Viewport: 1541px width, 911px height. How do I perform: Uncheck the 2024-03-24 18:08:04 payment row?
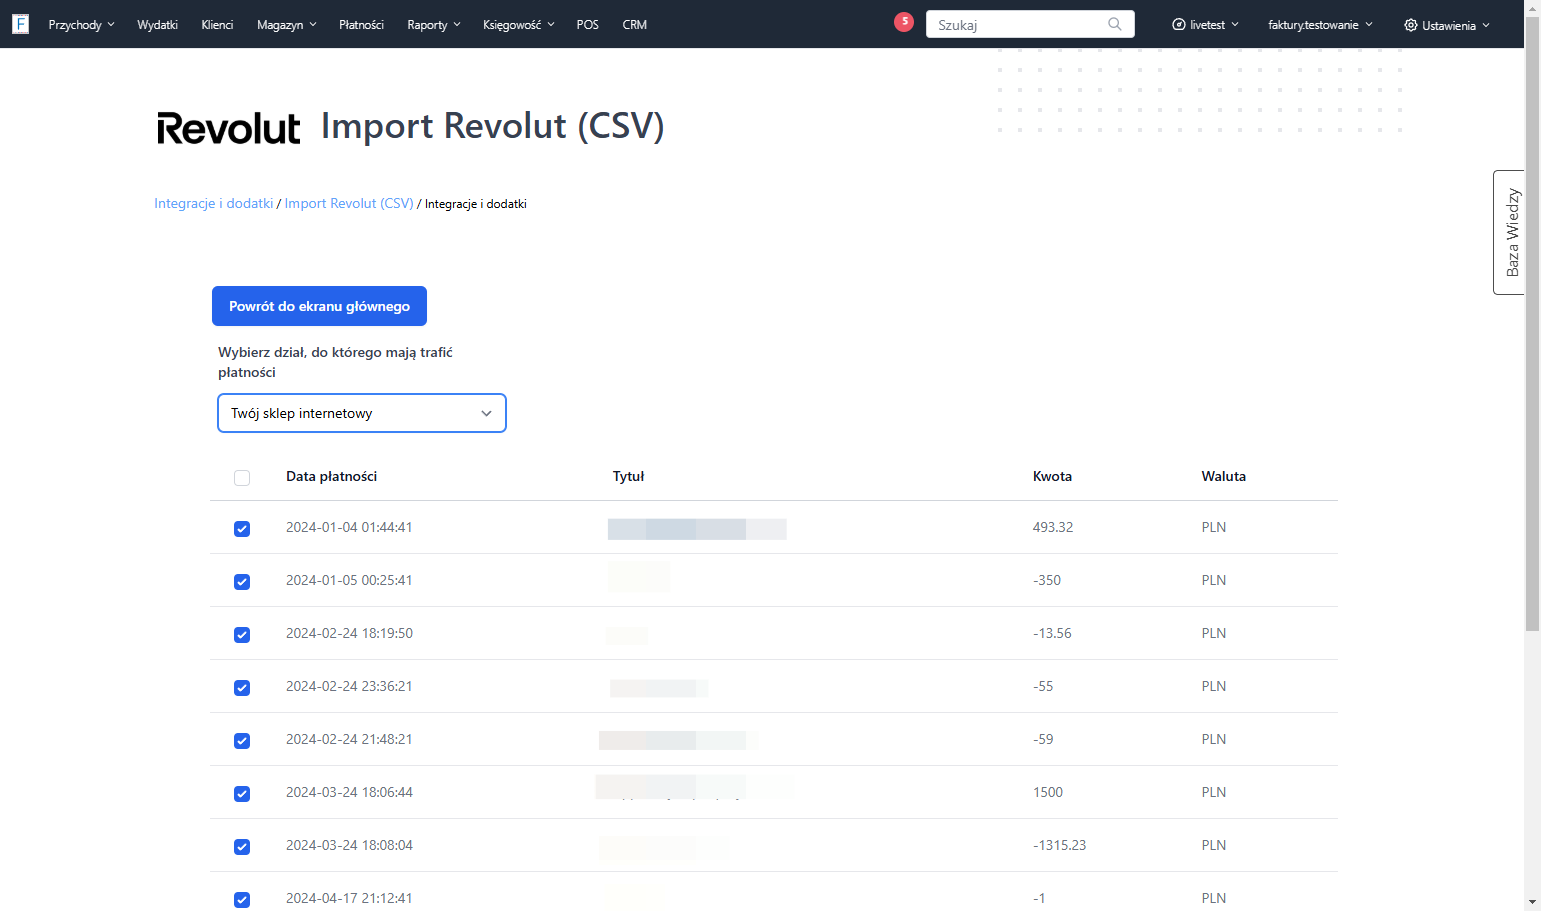pos(242,847)
